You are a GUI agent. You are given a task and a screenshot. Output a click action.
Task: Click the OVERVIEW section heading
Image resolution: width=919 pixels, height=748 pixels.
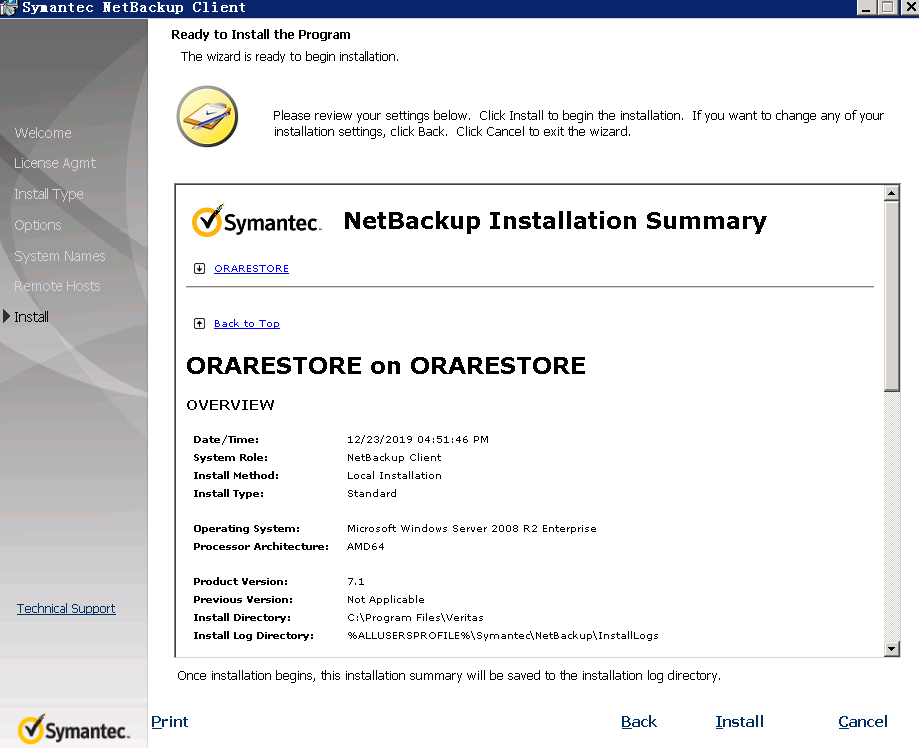pos(230,406)
